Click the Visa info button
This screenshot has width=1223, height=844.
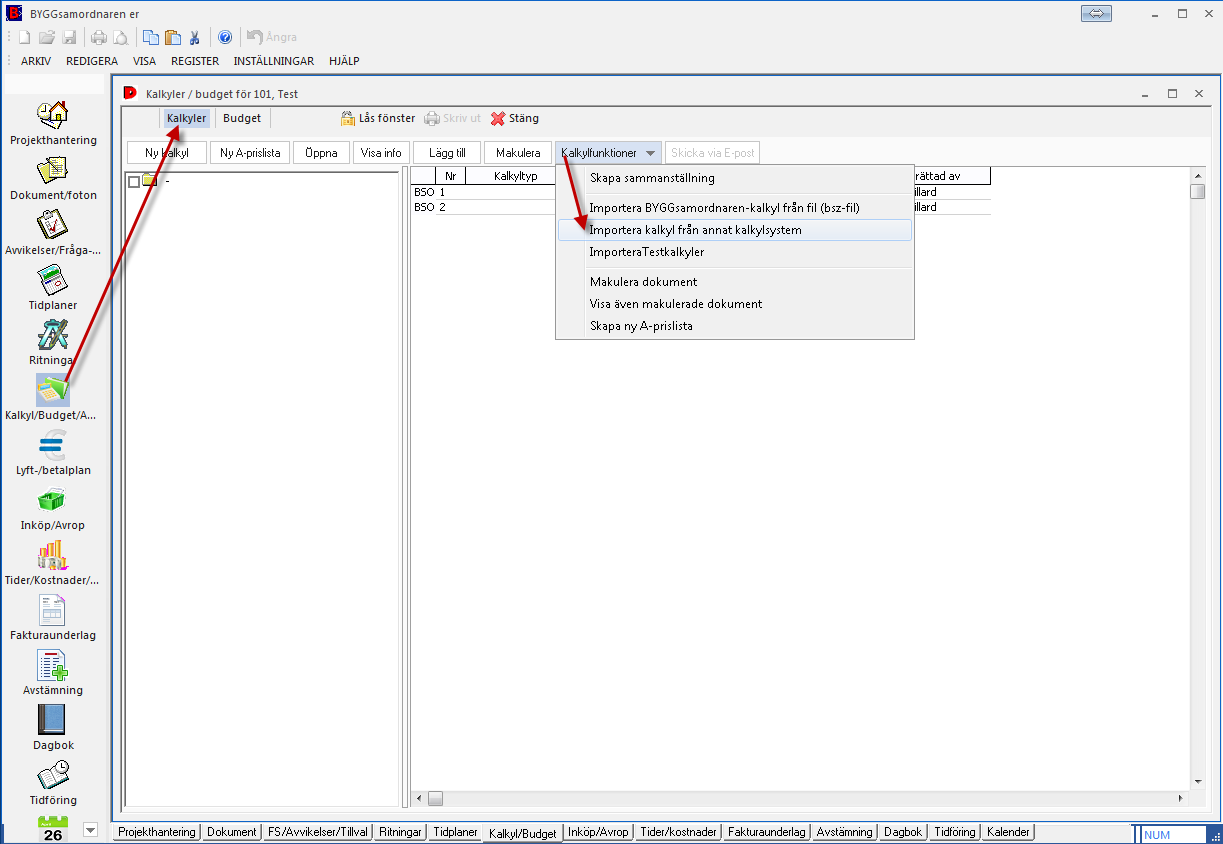(381, 153)
